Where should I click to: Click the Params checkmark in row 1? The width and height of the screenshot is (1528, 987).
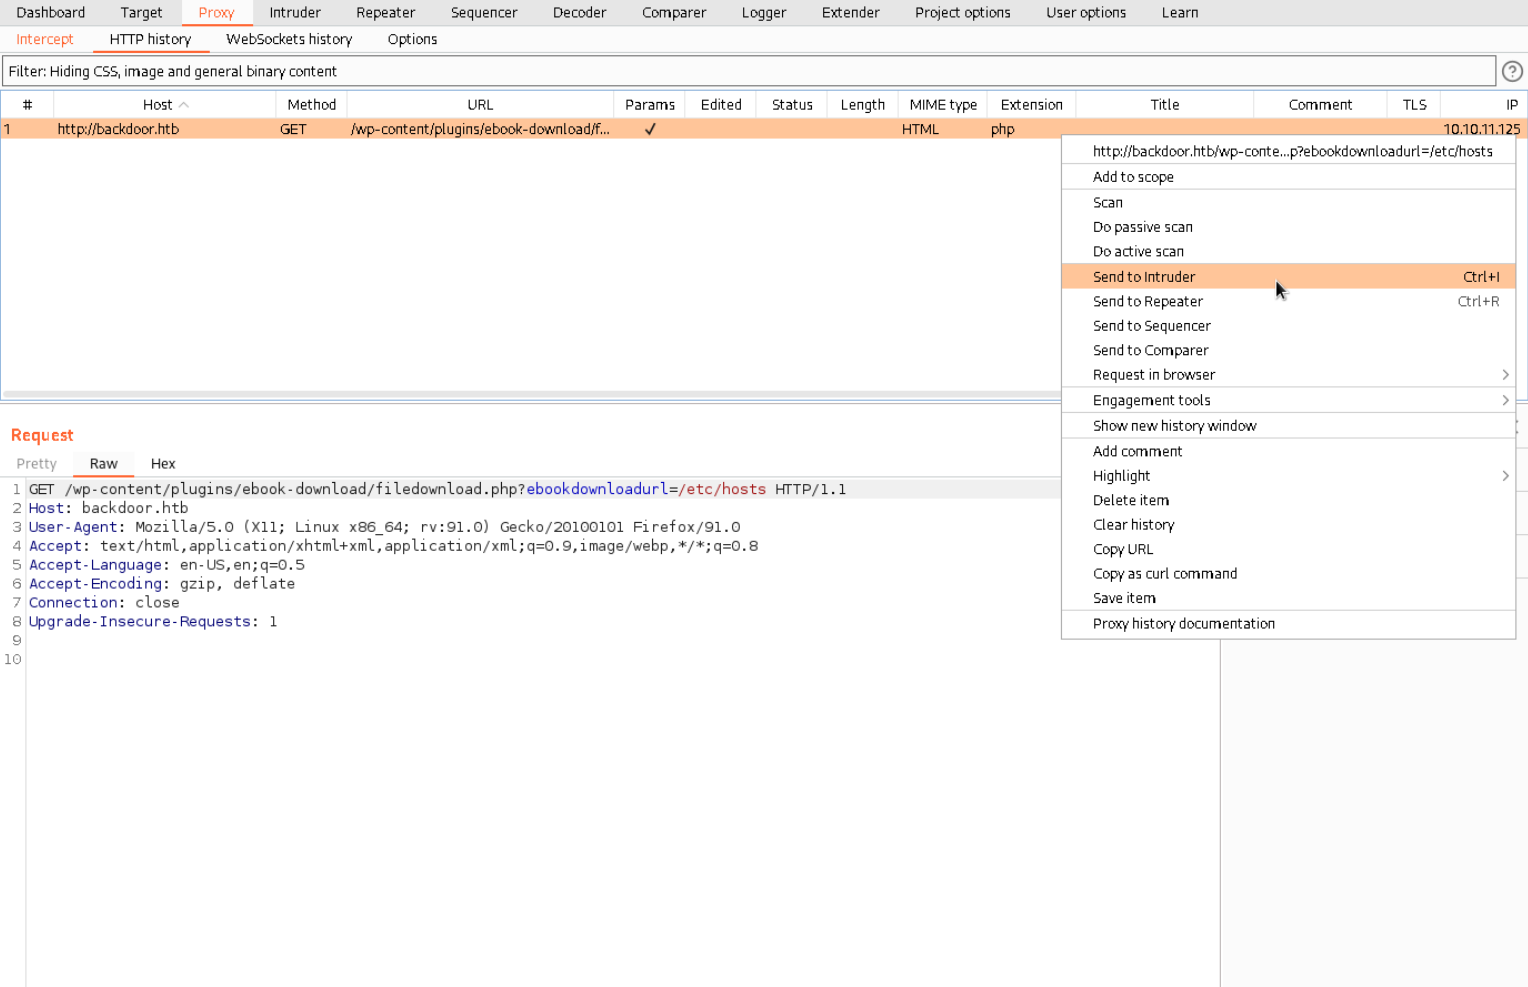(650, 129)
